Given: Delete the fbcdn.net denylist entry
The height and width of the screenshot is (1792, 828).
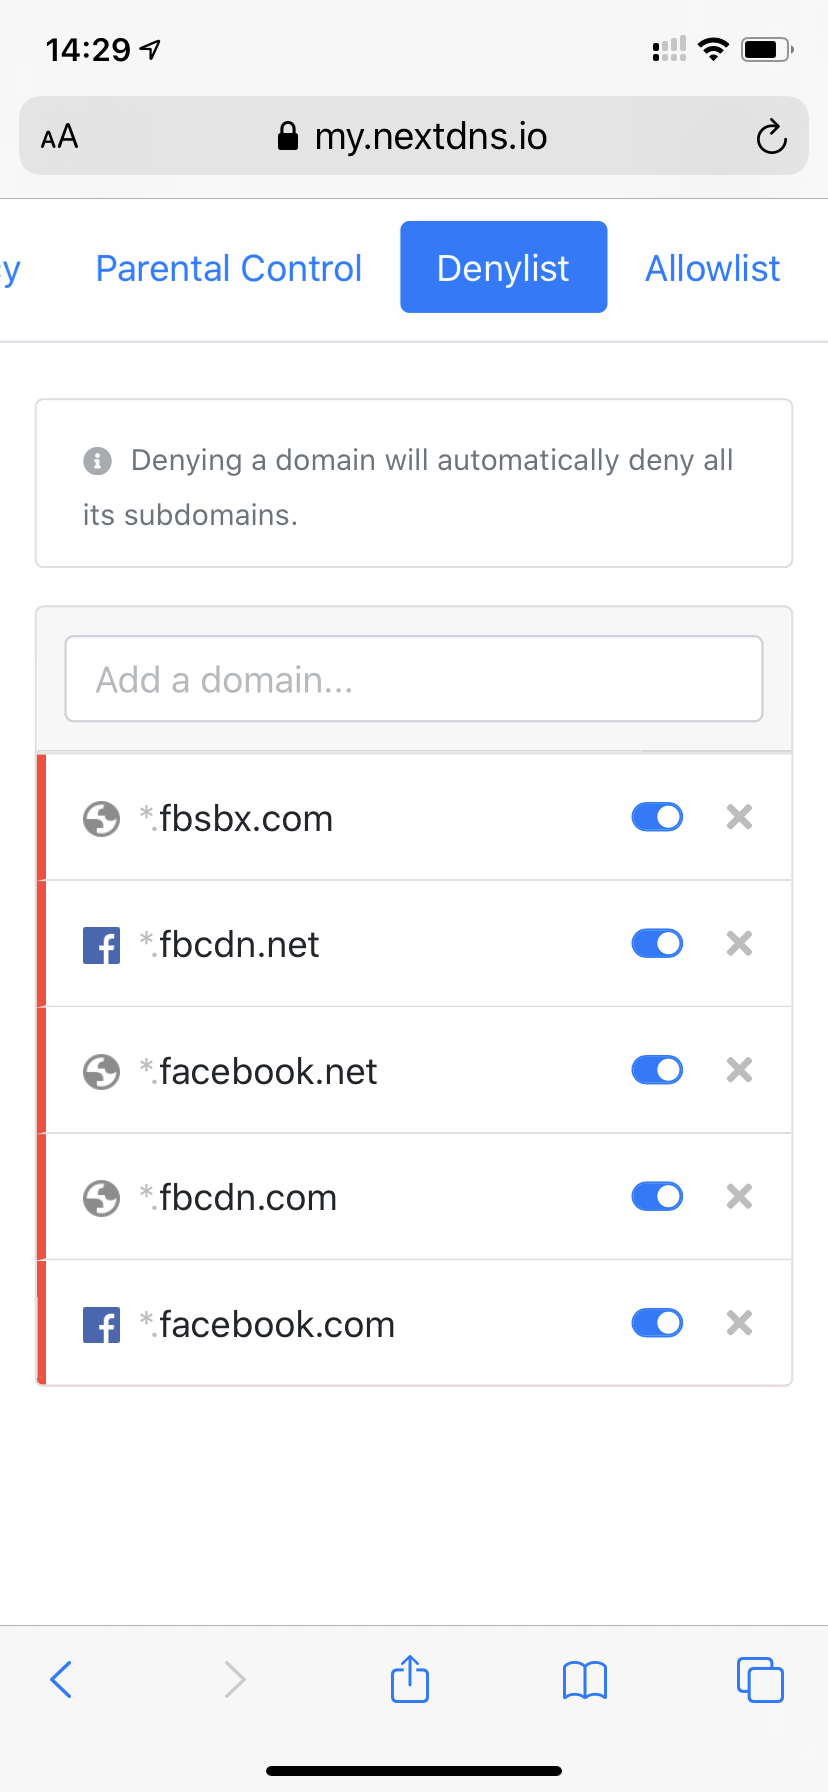Looking at the screenshot, I should click(x=739, y=943).
